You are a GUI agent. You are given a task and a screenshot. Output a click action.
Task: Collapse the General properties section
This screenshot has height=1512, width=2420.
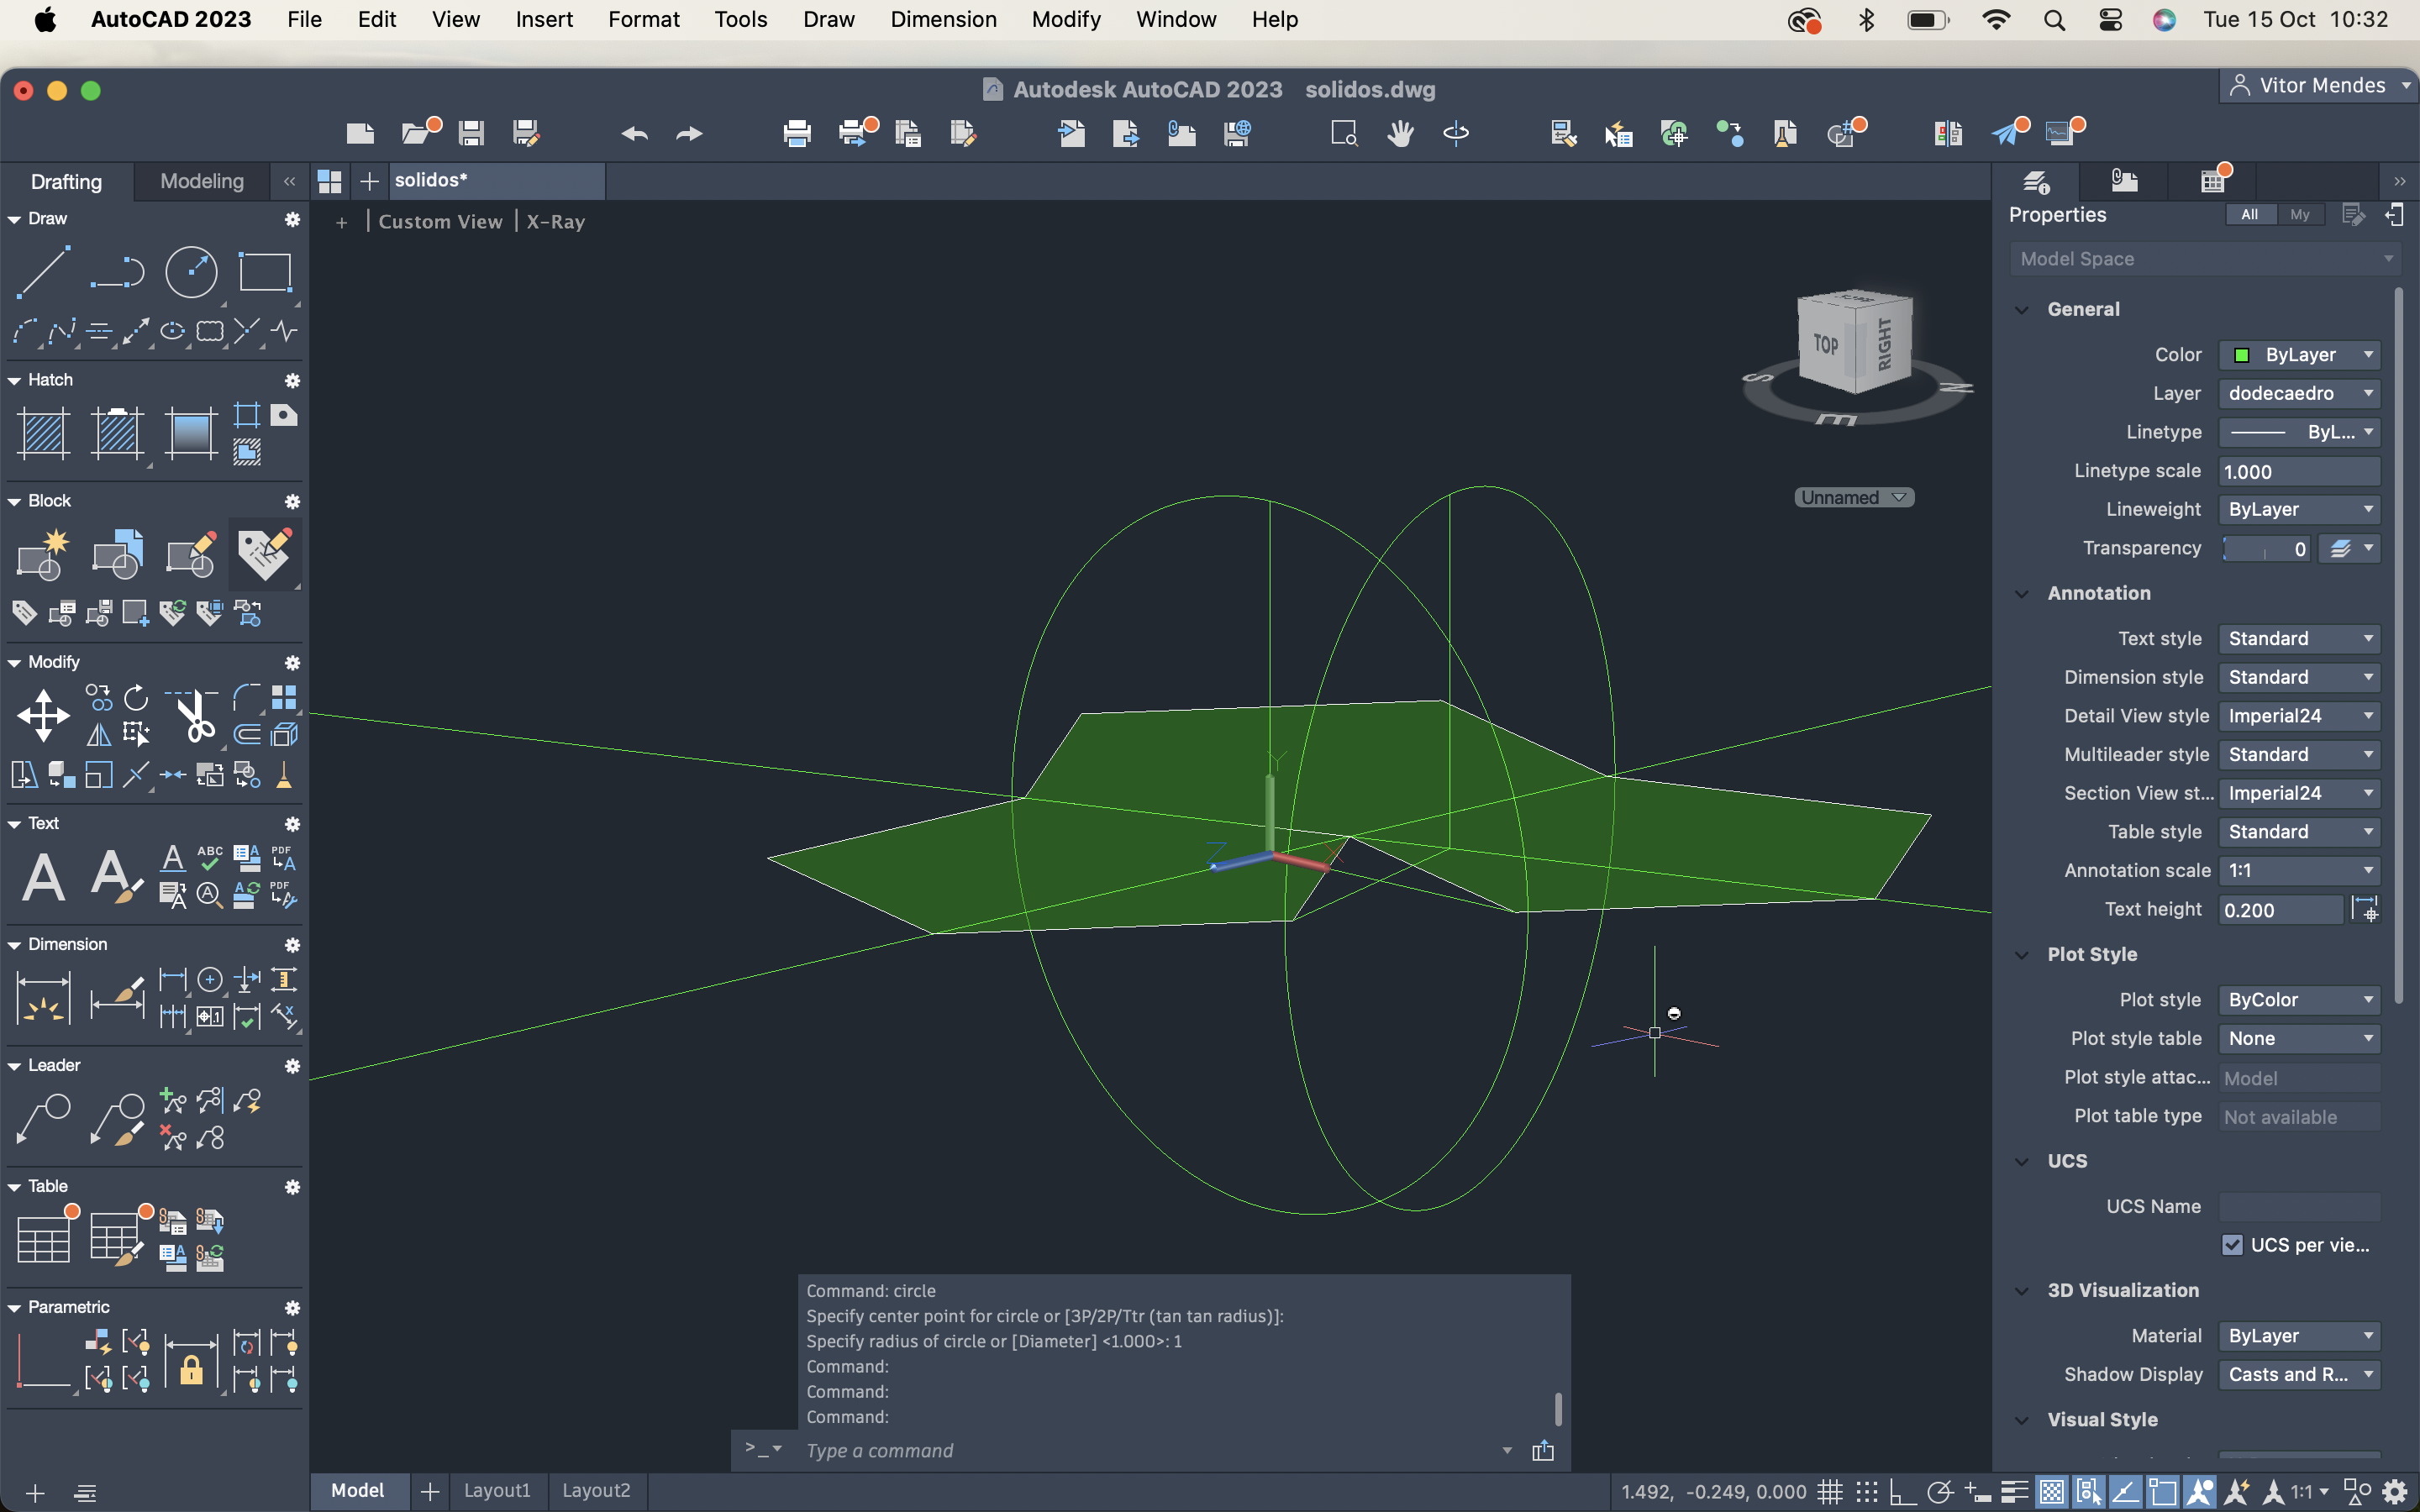(2022, 309)
